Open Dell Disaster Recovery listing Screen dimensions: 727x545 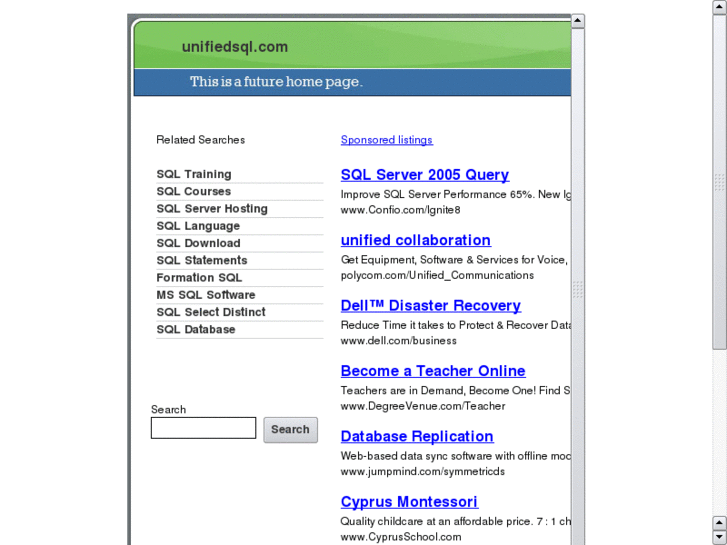pyautogui.click(x=431, y=306)
